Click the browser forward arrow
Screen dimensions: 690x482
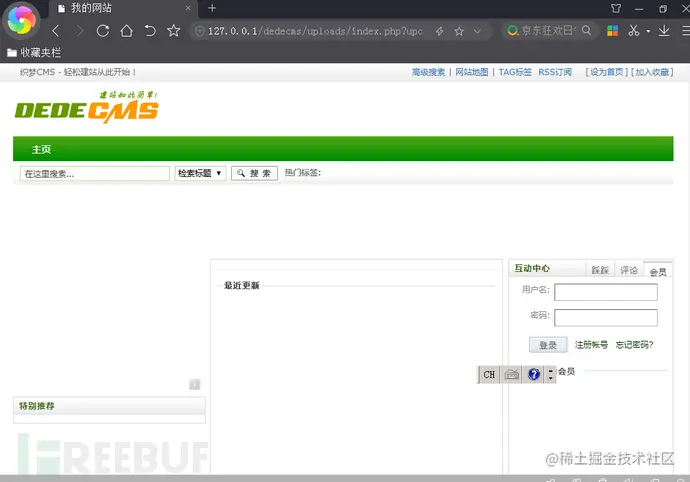79,31
